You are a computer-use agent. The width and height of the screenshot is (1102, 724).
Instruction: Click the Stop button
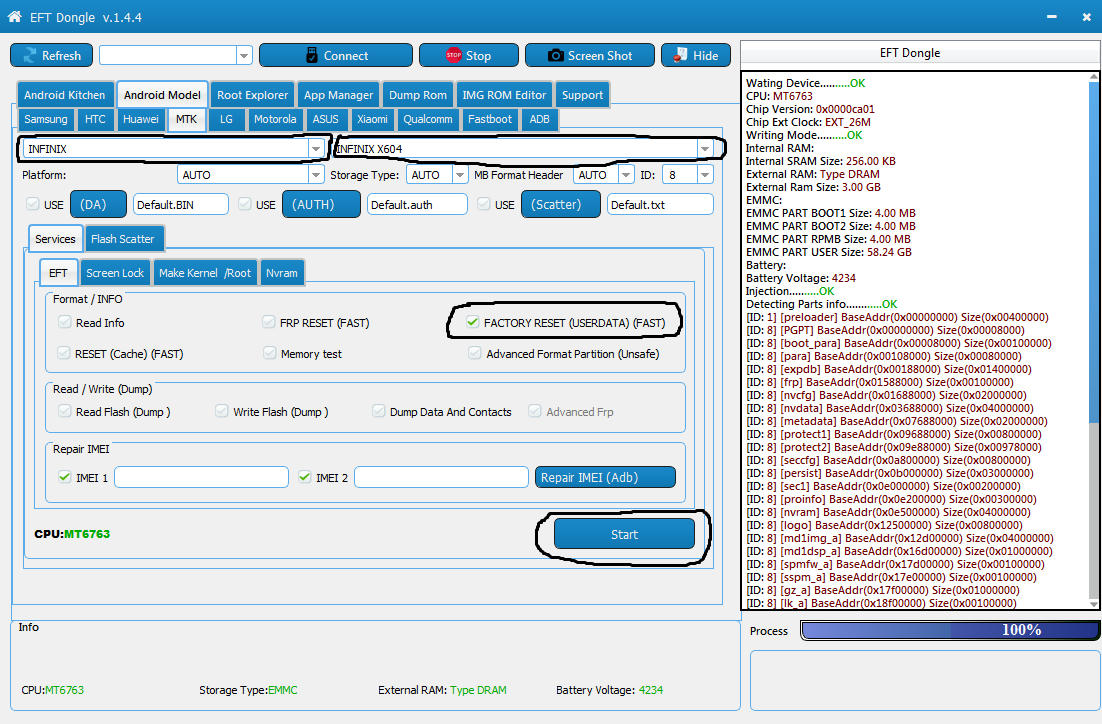click(x=469, y=56)
